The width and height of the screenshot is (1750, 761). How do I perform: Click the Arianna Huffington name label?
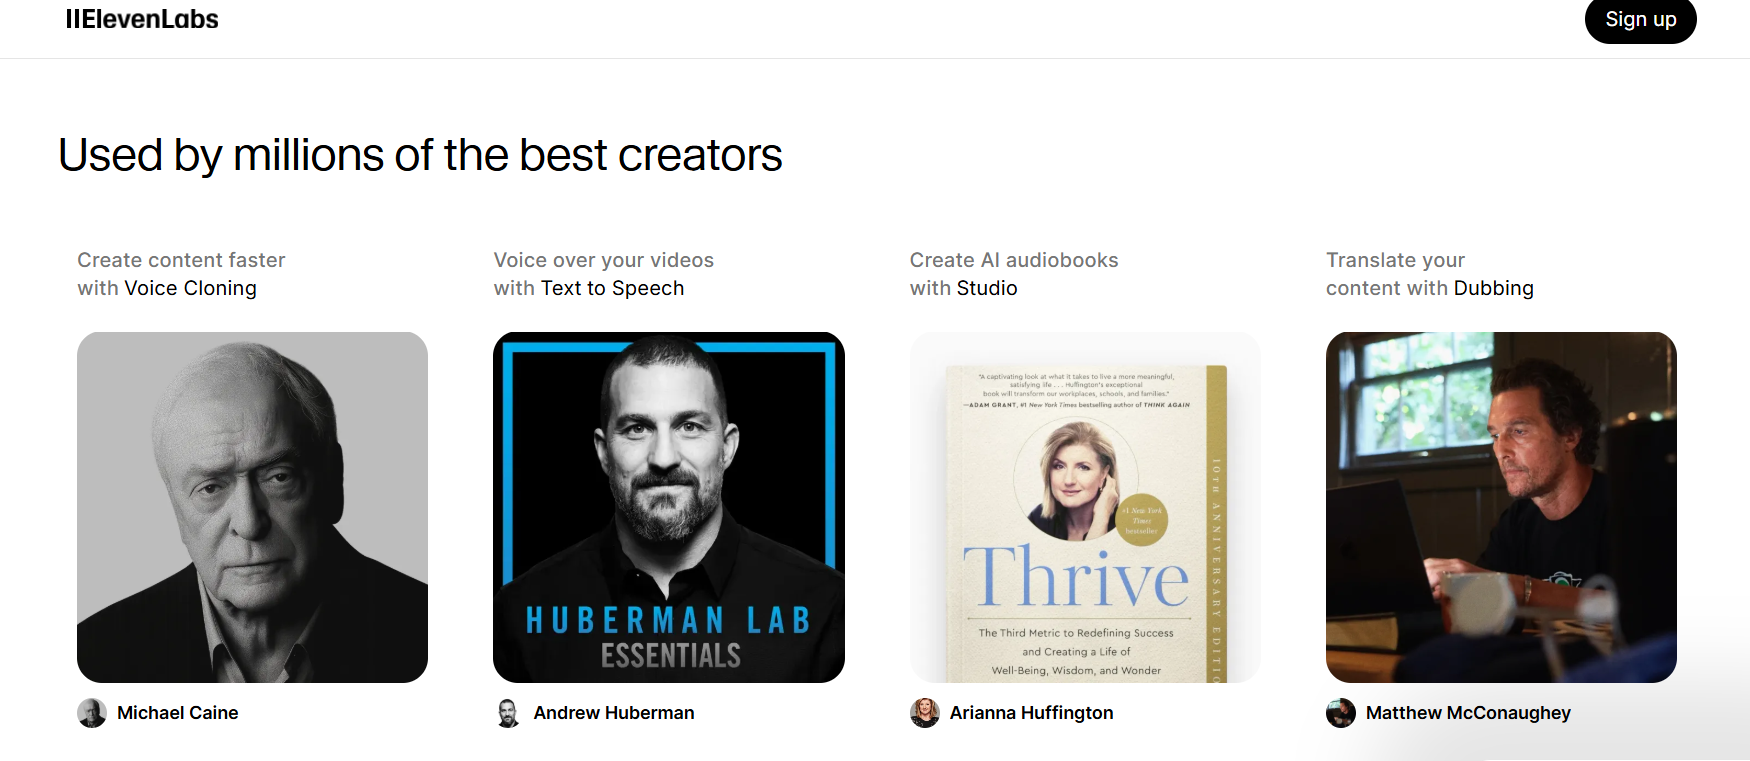pos(1031,713)
